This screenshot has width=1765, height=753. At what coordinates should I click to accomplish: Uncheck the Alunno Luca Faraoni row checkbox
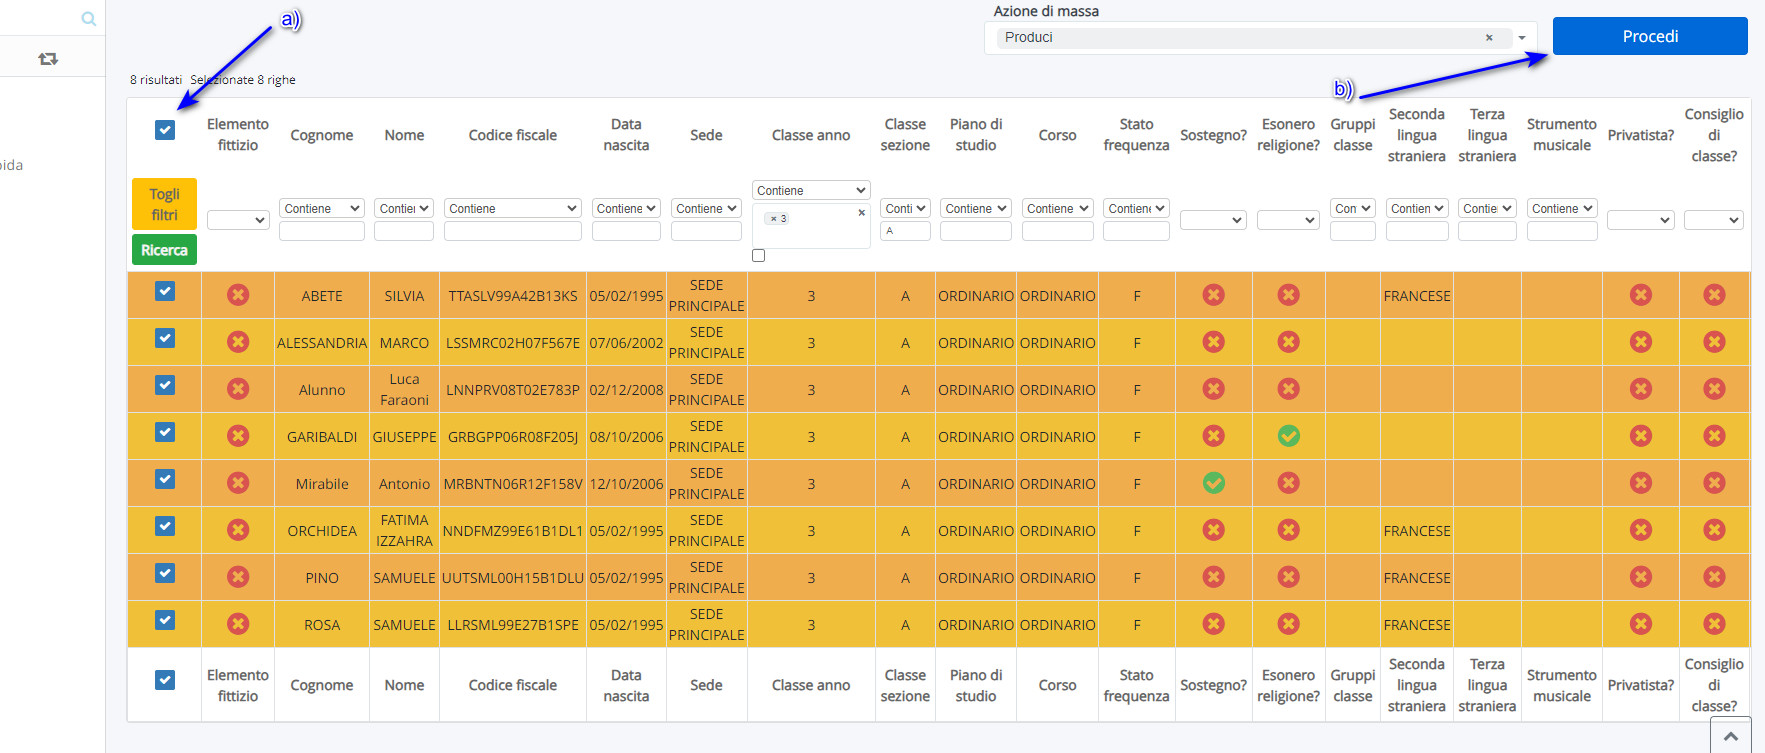pyautogui.click(x=165, y=385)
